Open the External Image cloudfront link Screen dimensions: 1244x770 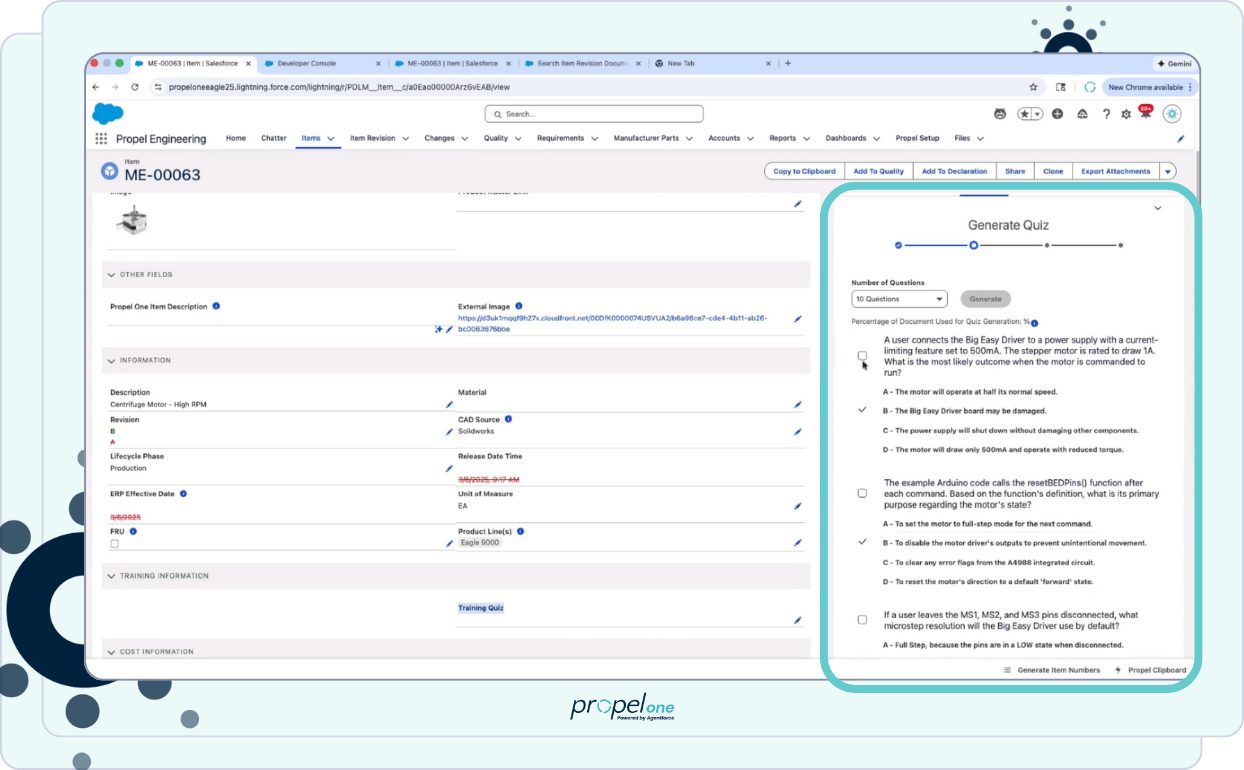(x=613, y=323)
